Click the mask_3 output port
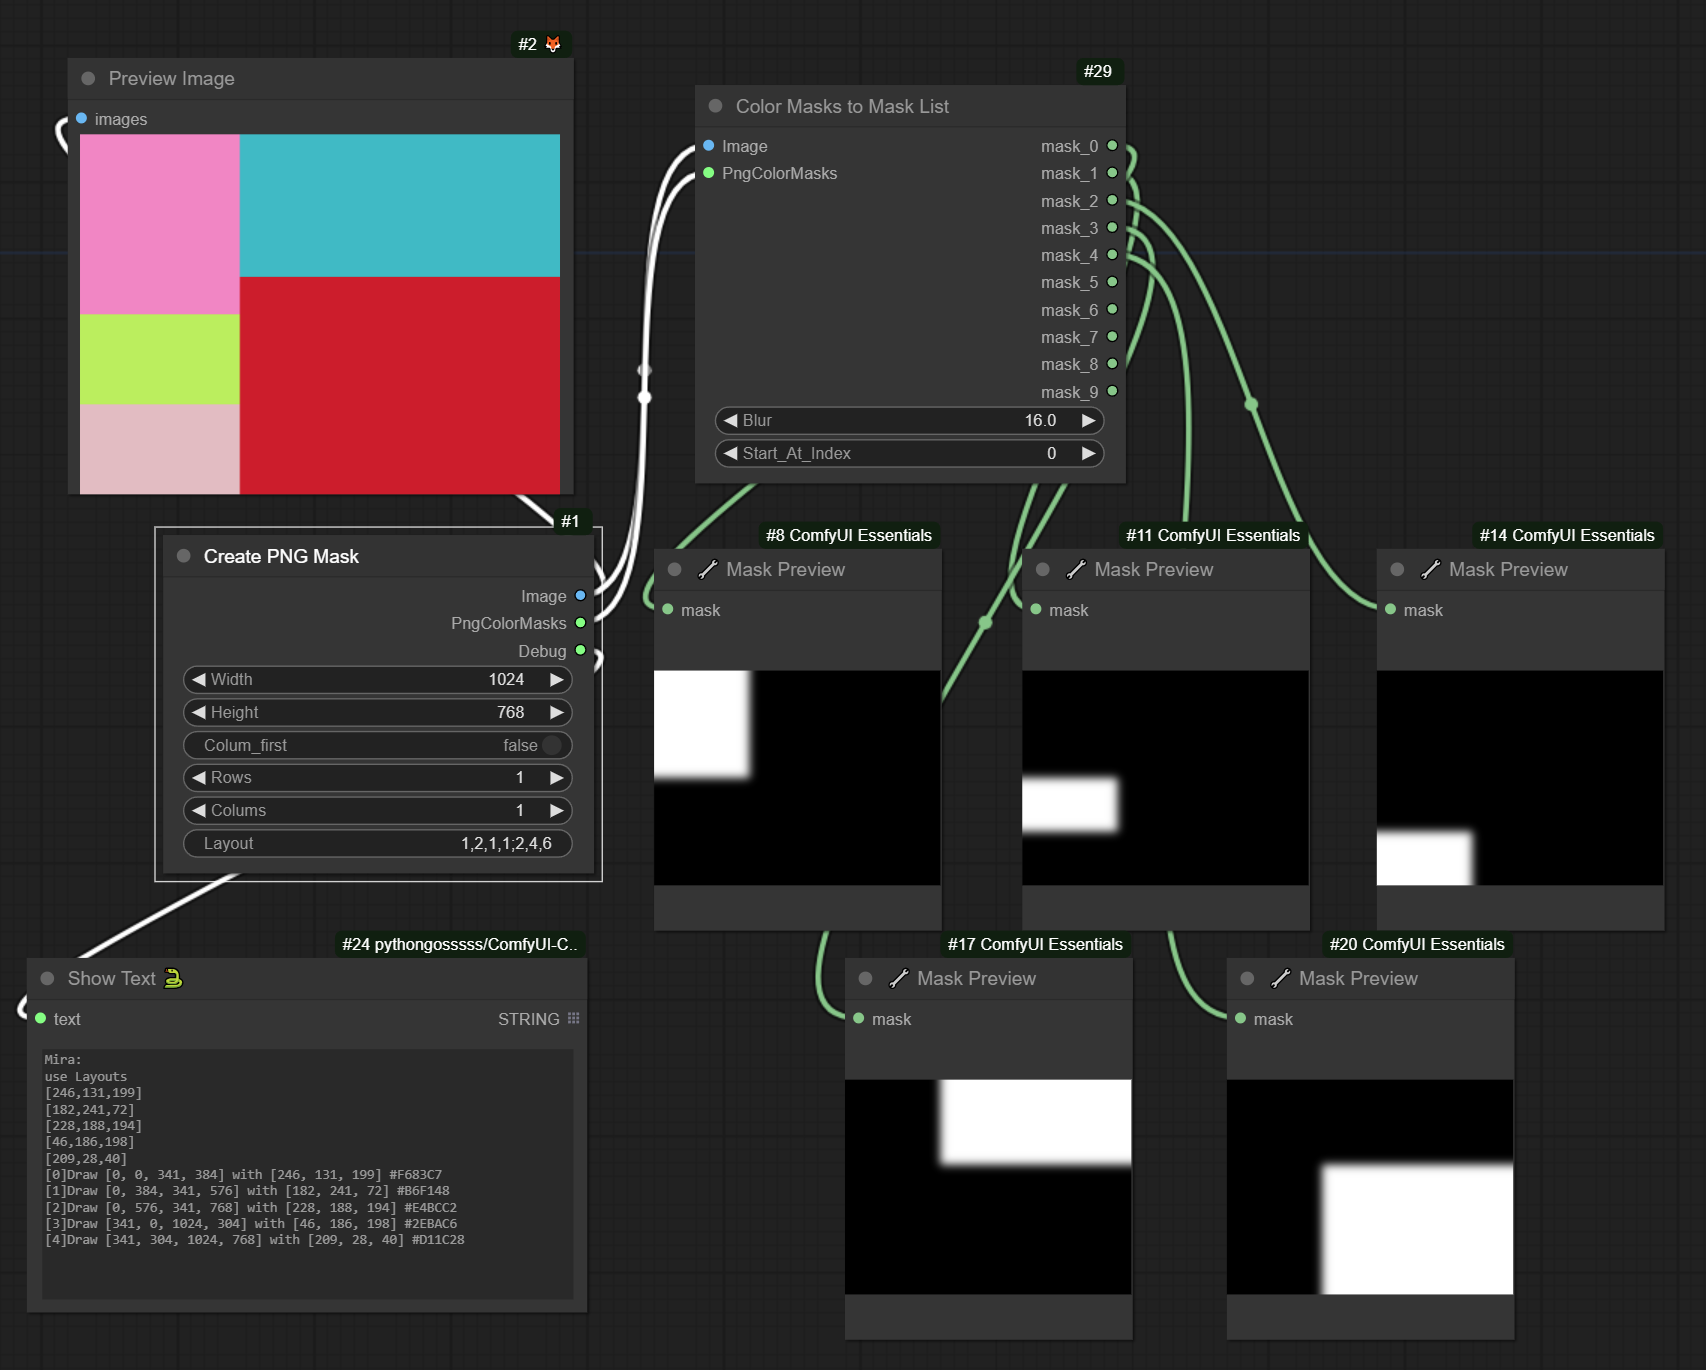 pos(1112,228)
